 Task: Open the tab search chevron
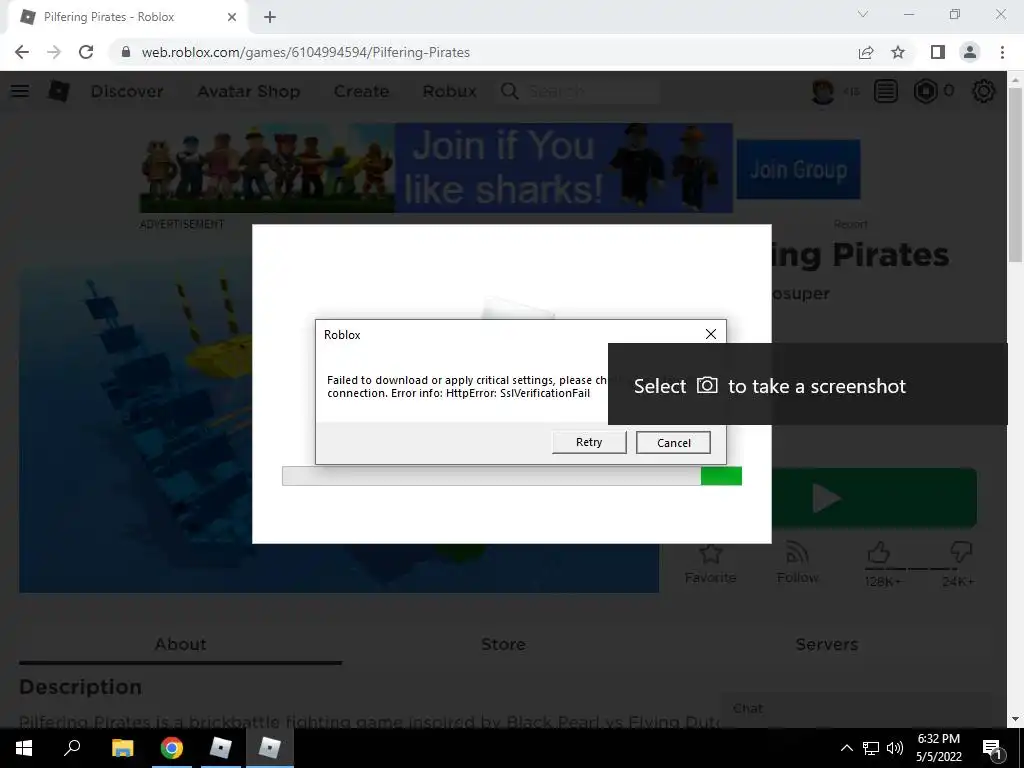pyautogui.click(x=863, y=14)
